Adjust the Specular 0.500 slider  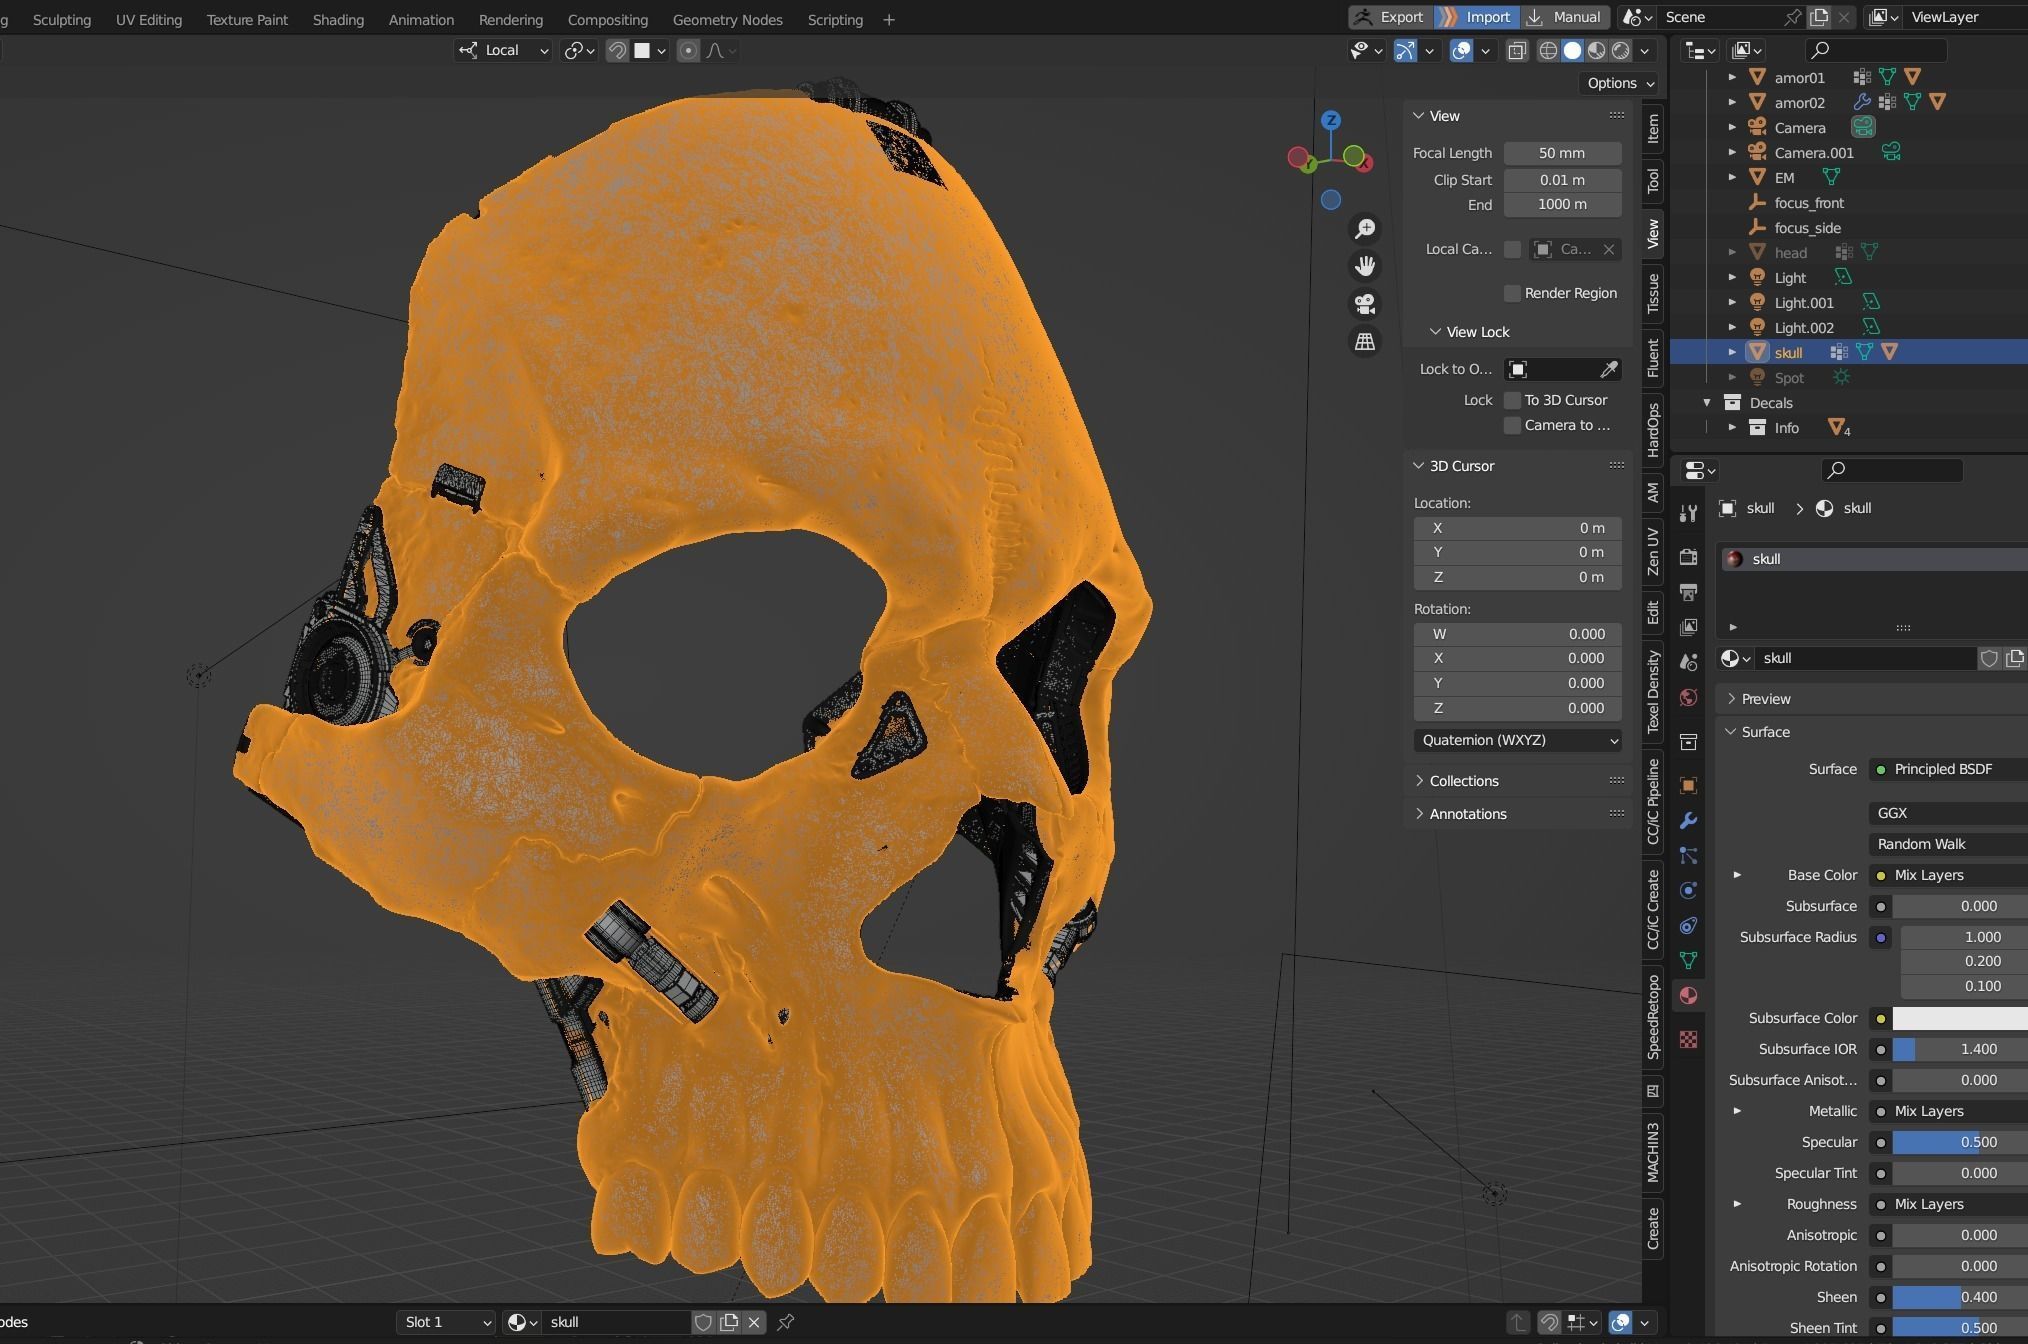1960,1143
